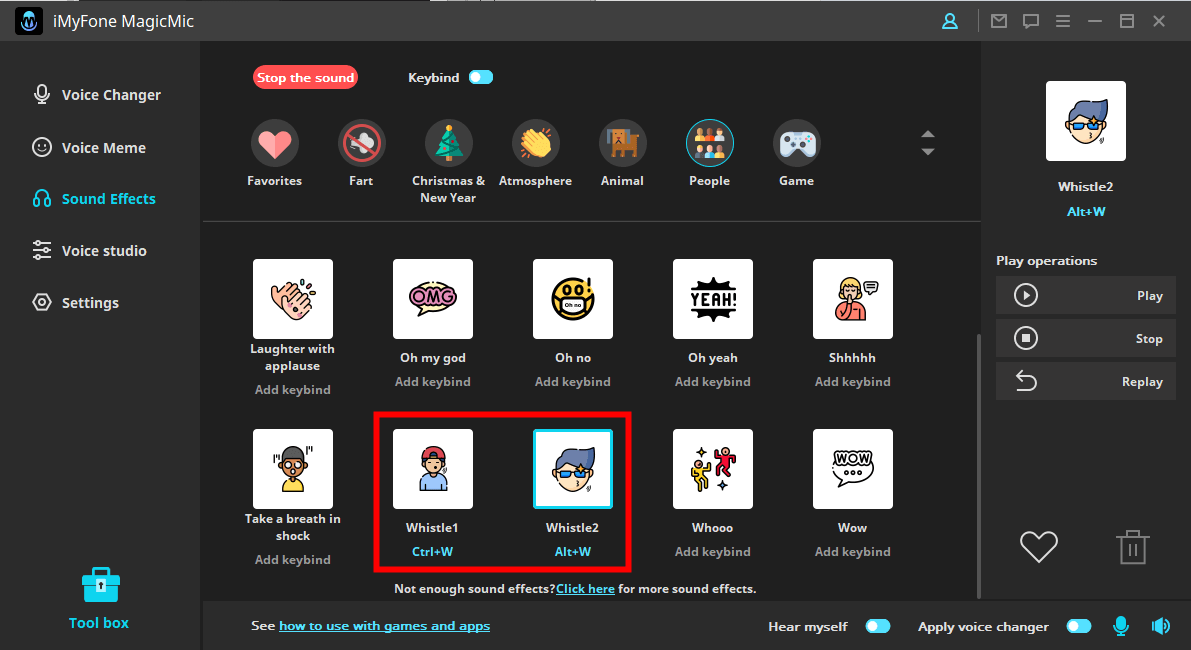
Task: Play Laughter with applause sound
Action: 292,299
